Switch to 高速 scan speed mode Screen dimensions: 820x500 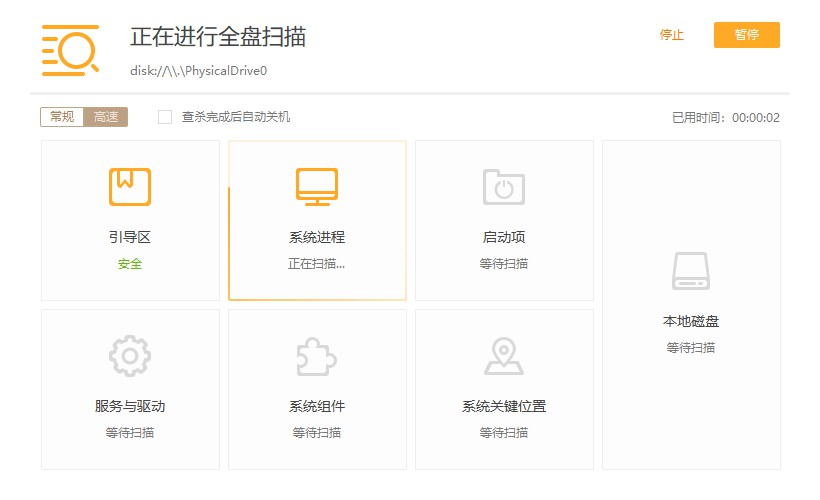106,117
